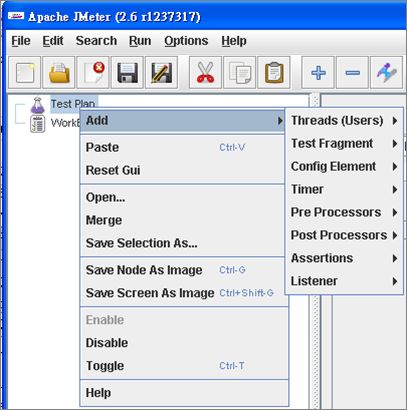Click the Open folder toolbar icon

point(59,72)
